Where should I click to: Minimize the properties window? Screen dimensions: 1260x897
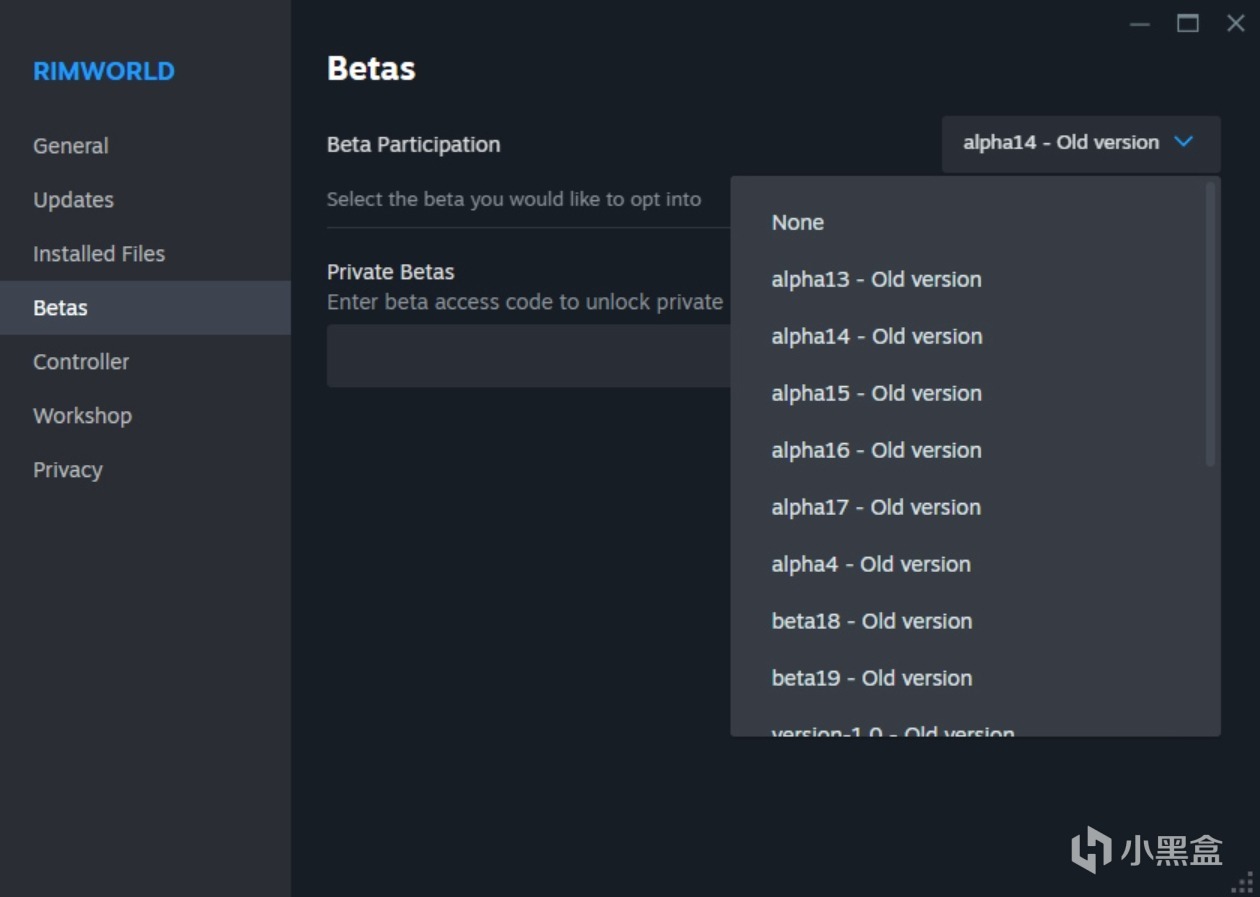(x=1140, y=24)
